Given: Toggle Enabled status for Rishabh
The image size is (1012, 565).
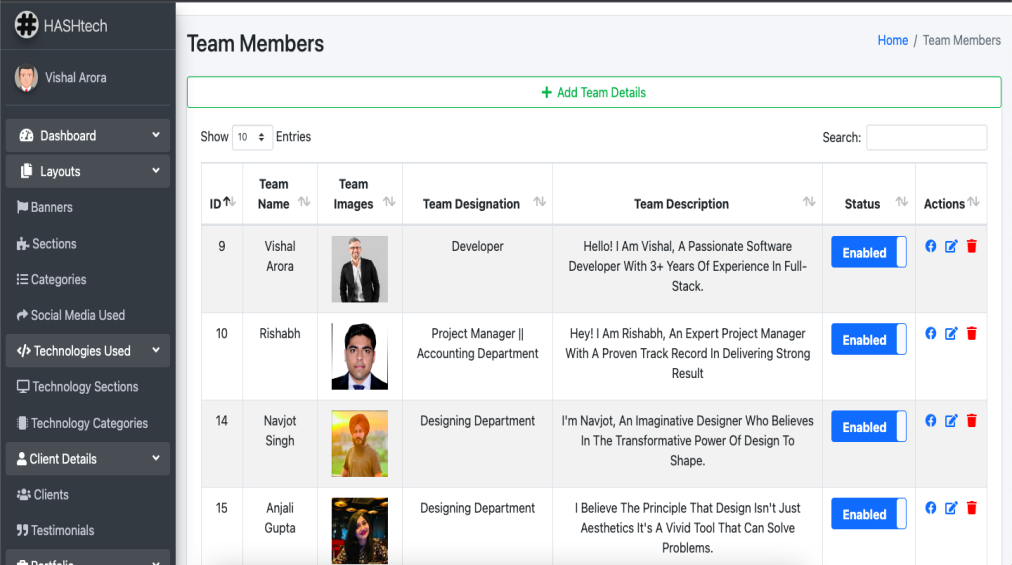Looking at the screenshot, I should (869, 340).
